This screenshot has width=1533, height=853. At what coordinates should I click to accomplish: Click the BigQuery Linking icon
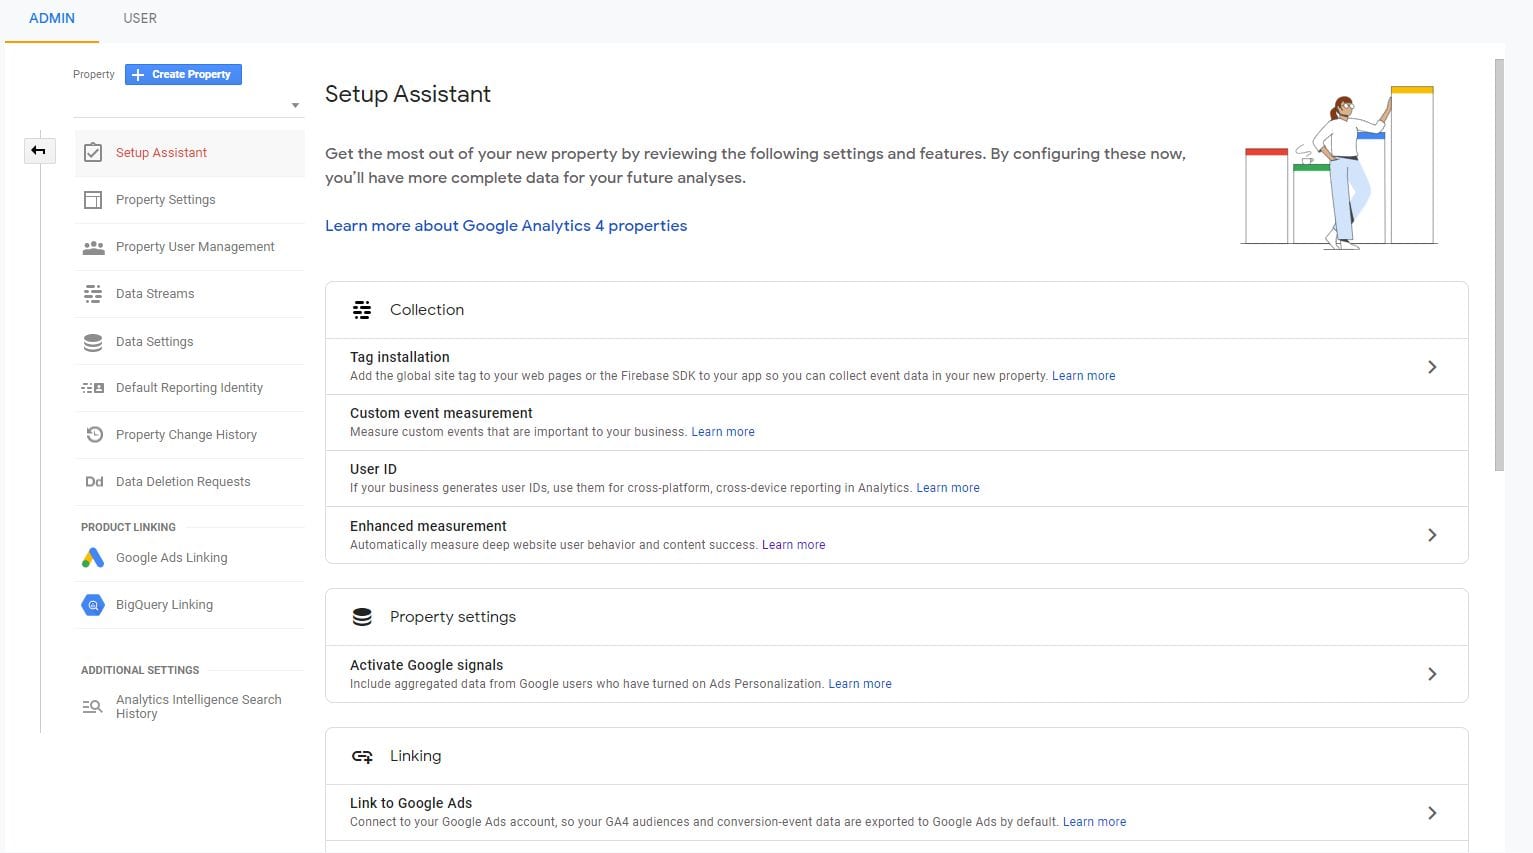click(93, 604)
